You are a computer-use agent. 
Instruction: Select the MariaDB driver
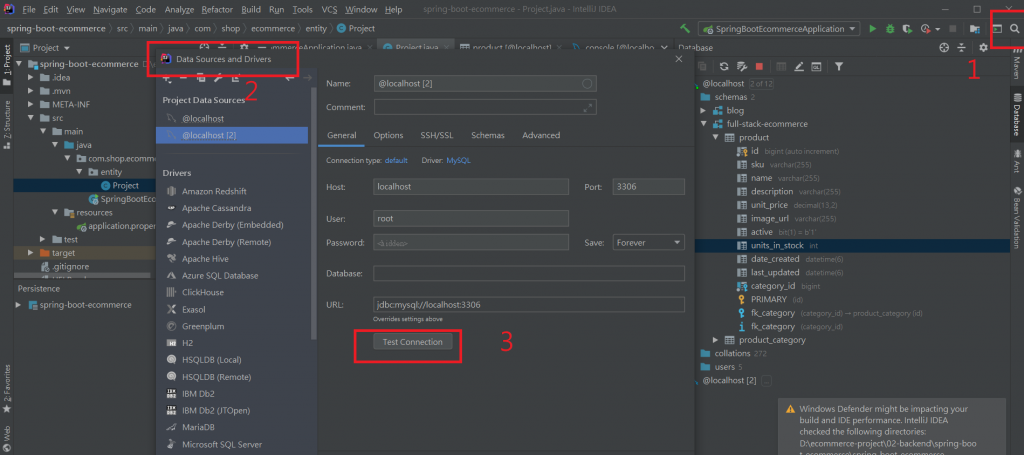(199, 428)
